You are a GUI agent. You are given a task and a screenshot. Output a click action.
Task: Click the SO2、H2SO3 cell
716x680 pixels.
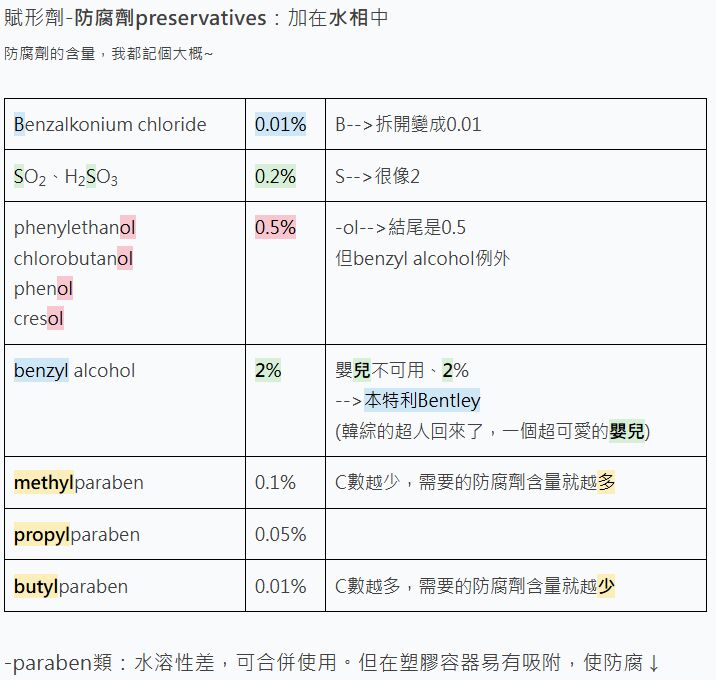(66, 178)
